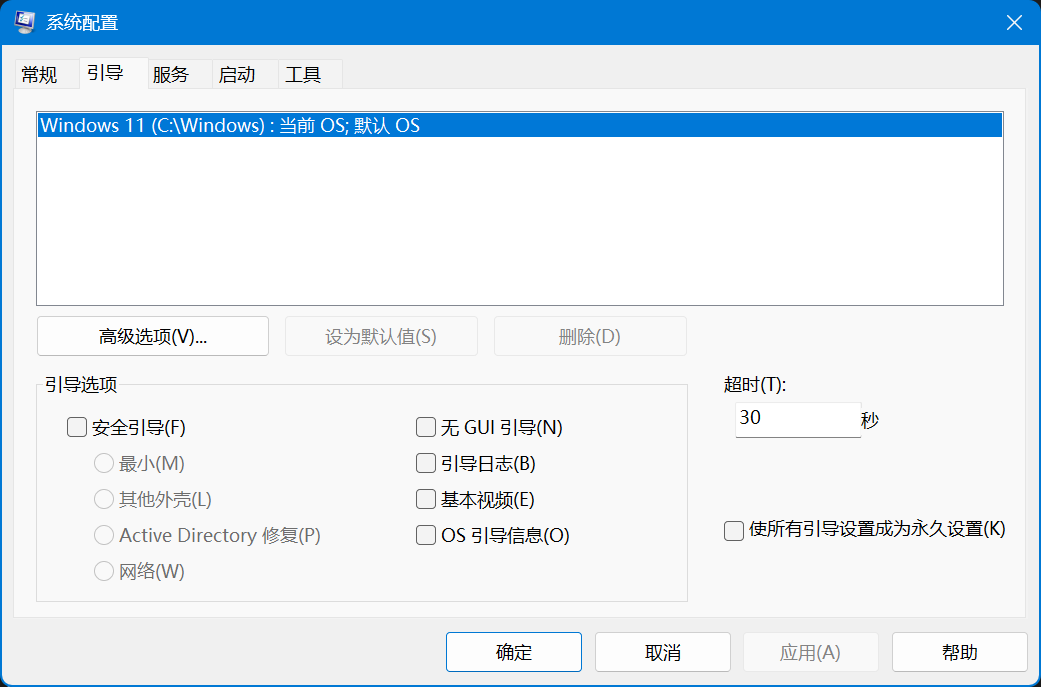The height and width of the screenshot is (687, 1041).
Task: Open 高级选项 dialog
Action: (152, 336)
